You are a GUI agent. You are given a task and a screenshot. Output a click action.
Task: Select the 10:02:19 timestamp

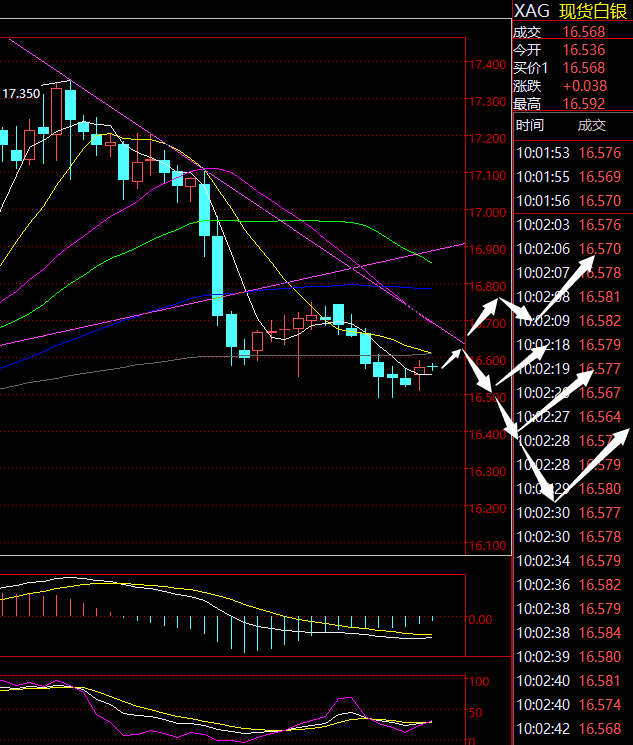[543, 369]
